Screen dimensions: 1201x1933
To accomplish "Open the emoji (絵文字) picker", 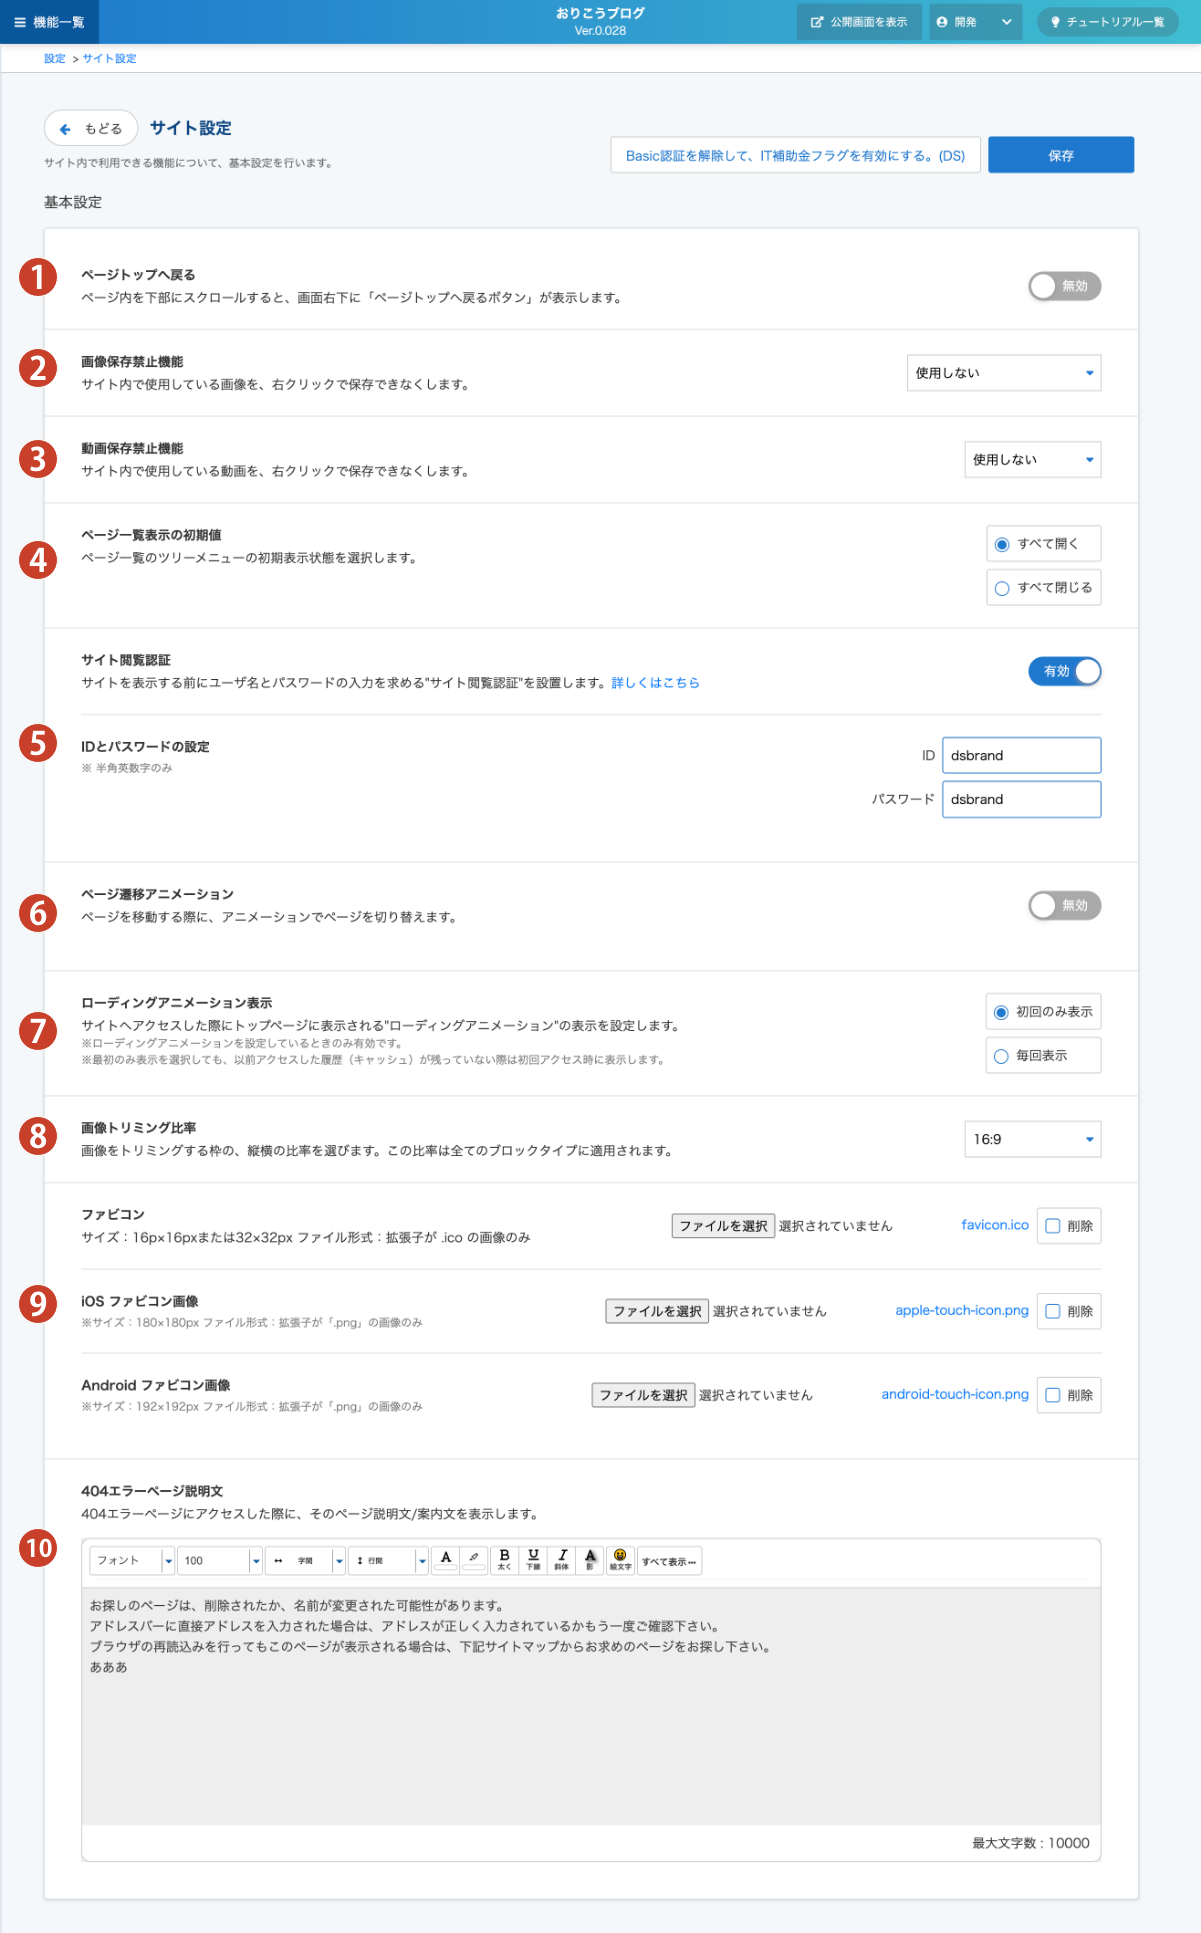I will pyautogui.click(x=620, y=1559).
